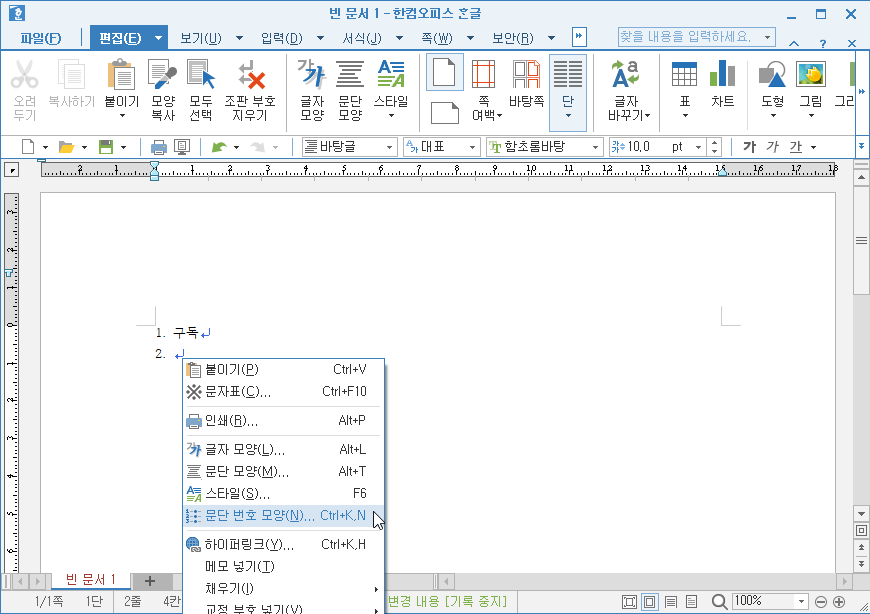Open font dropdown 함초롬바탕
Image resolution: width=870 pixels, height=614 pixels.
point(544,147)
